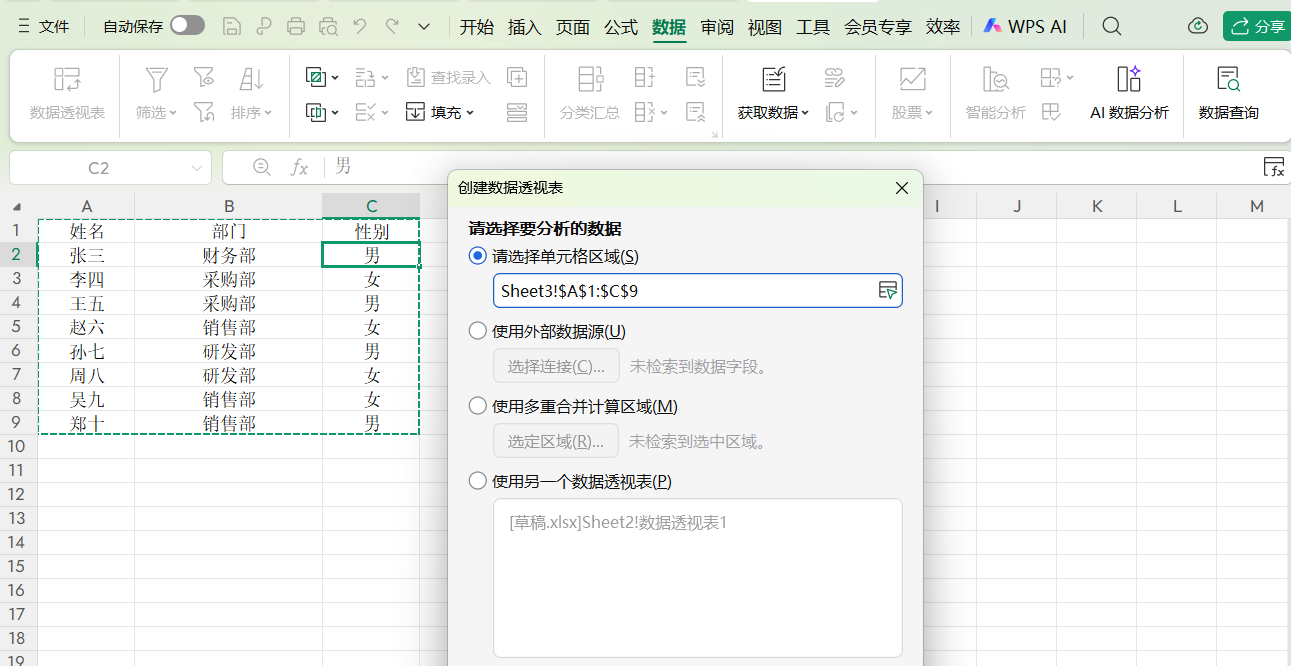Expand the 获取数据 dropdown
Screen dimensions: 1291x666
tap(773, 113)
